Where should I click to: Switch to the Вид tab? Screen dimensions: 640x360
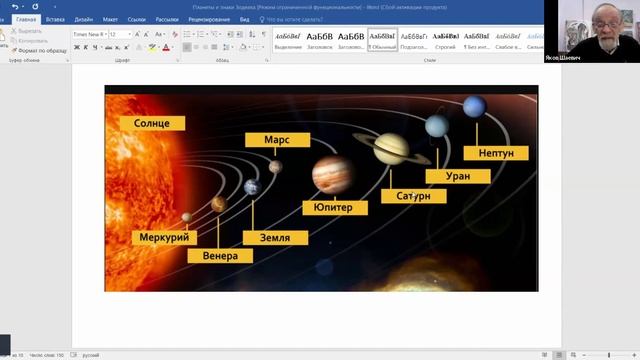(x=244, y=19)
